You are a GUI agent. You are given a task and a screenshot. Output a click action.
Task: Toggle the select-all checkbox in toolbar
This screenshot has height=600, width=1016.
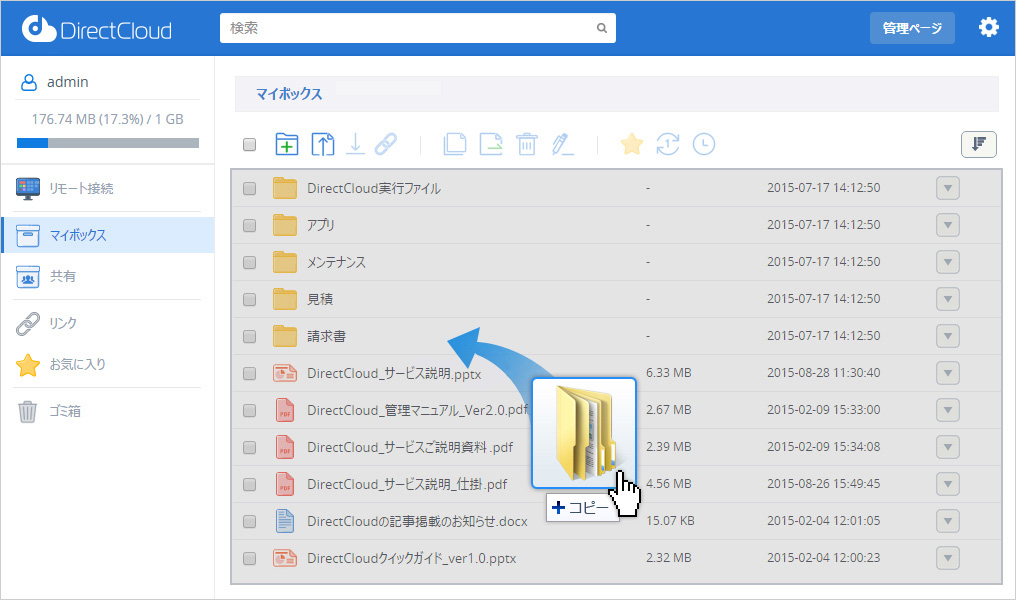[249, 144]
